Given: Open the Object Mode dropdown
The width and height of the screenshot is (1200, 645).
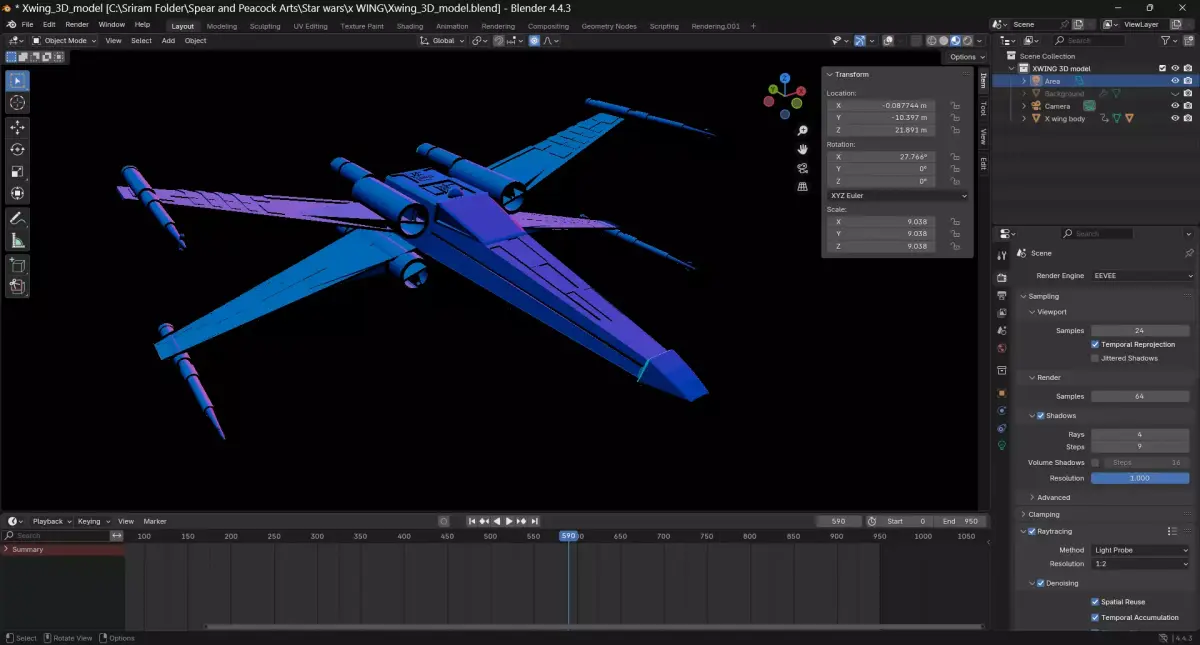Looking at the screenshot, I should tap(64, 41).
